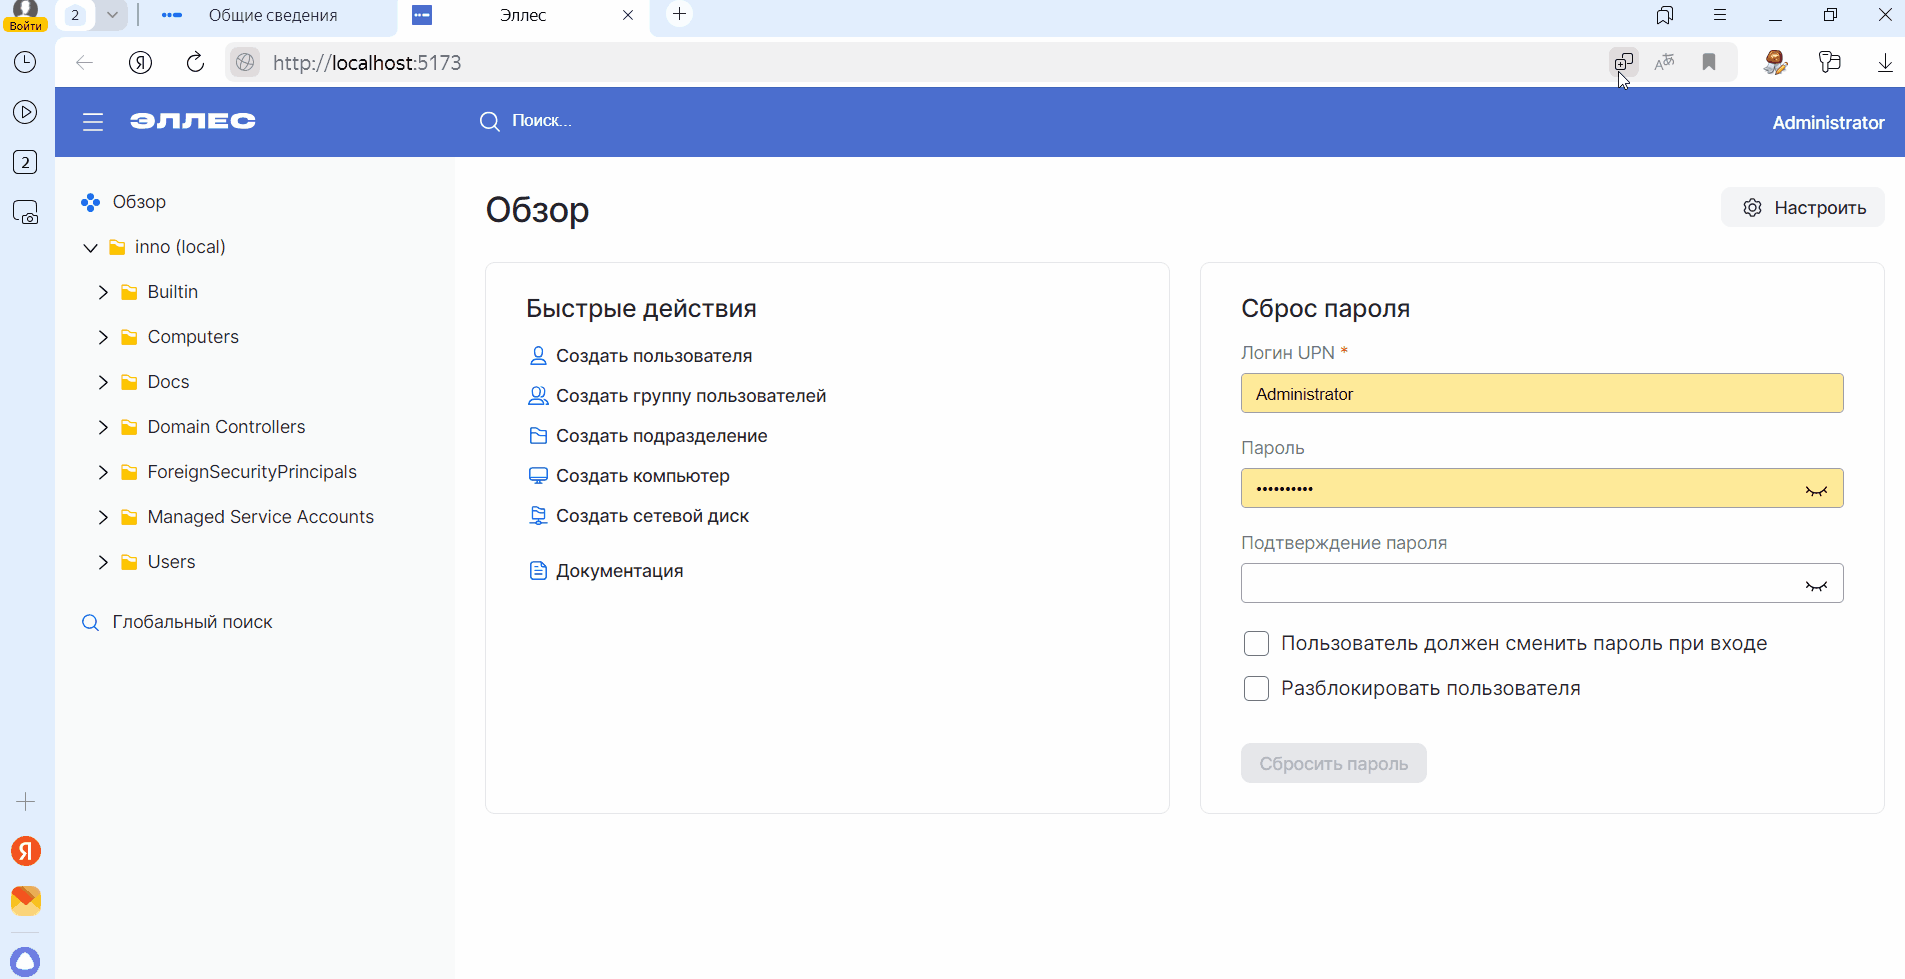Open settings via the "Настроить" button
Viewport: 1905px width, 979px height.
click(1803, 207)
